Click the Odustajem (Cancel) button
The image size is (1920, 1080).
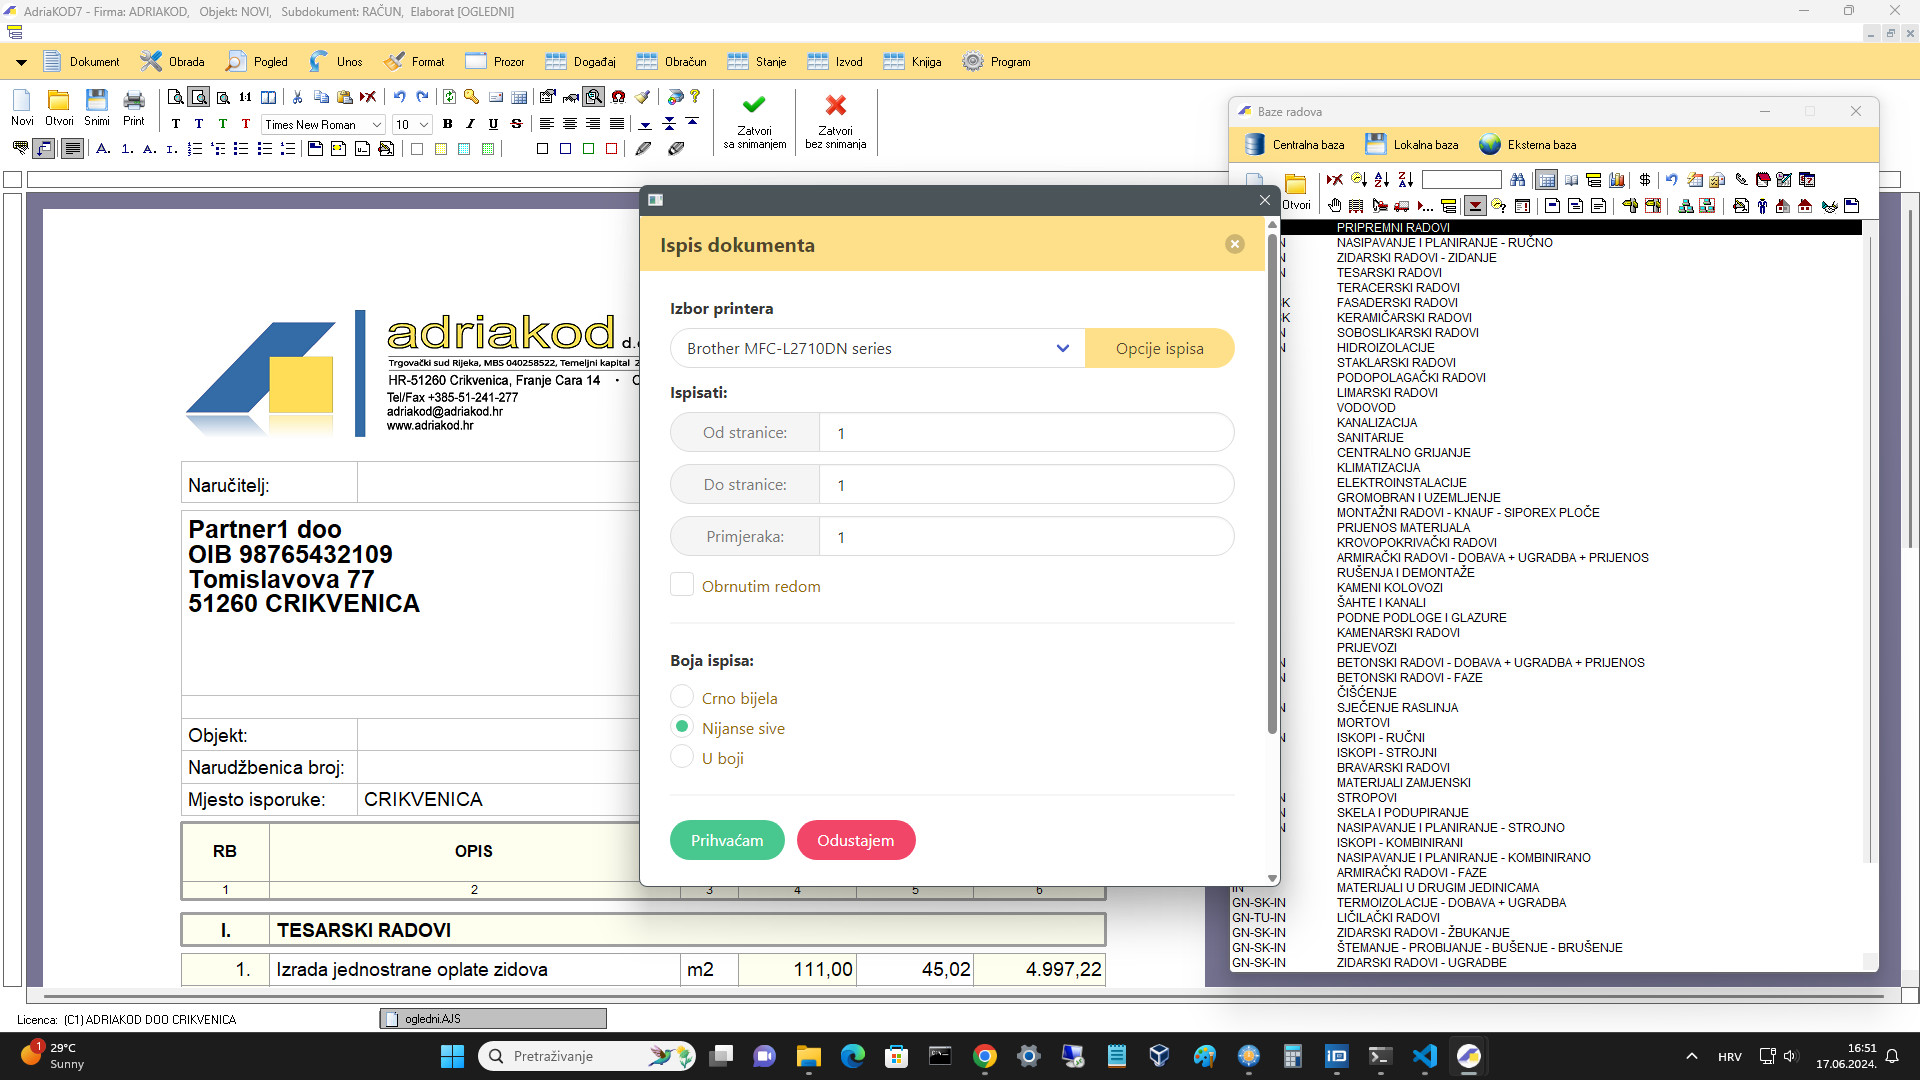pyautogui.click(x=856, y=840)
